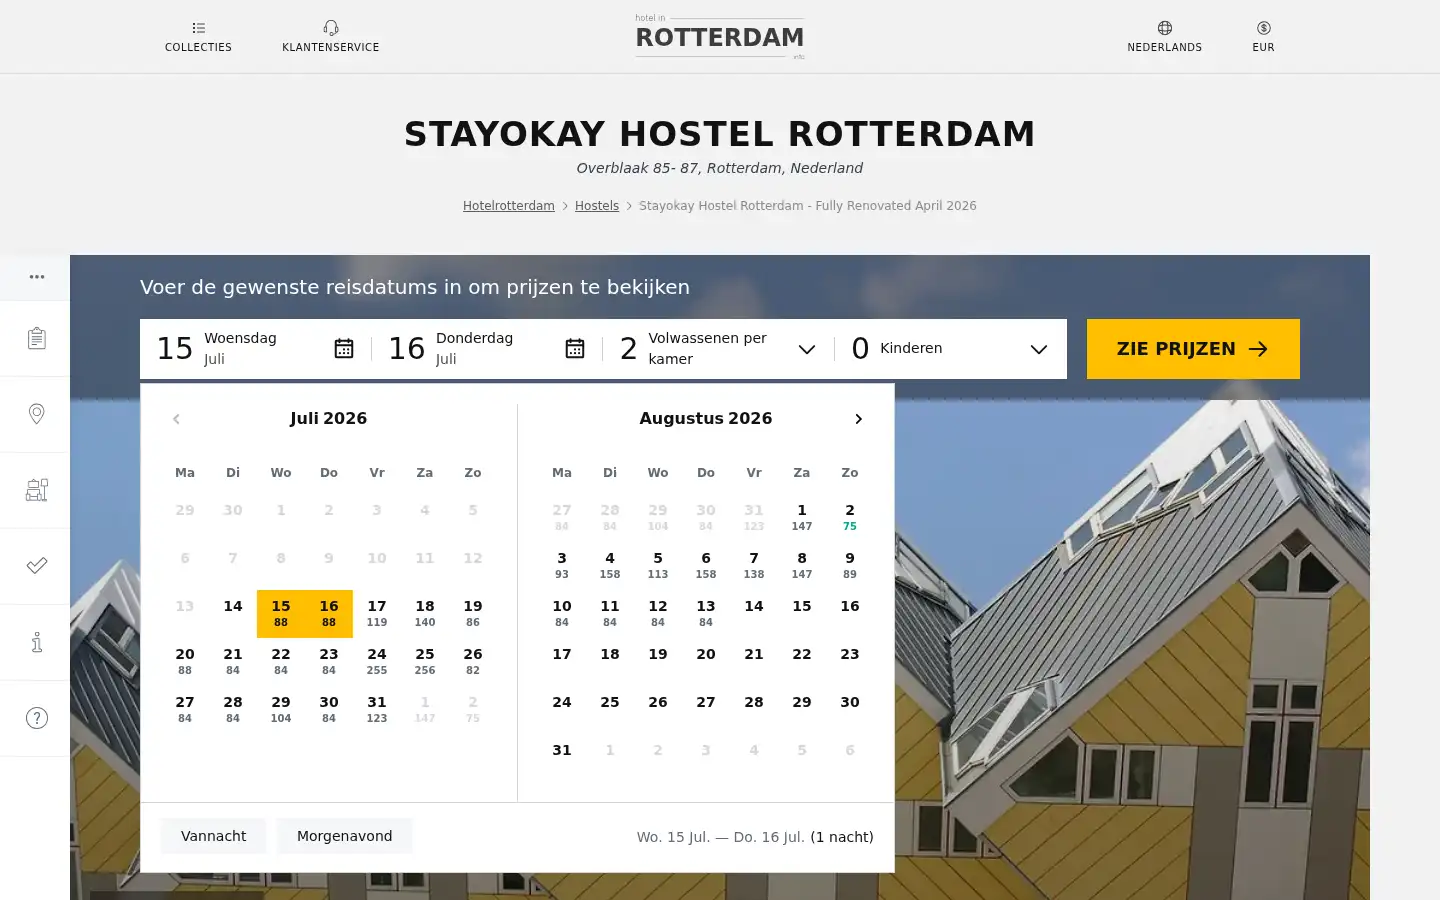Select July 24 priced 255

pyautogui.click(x=377, y=661)
